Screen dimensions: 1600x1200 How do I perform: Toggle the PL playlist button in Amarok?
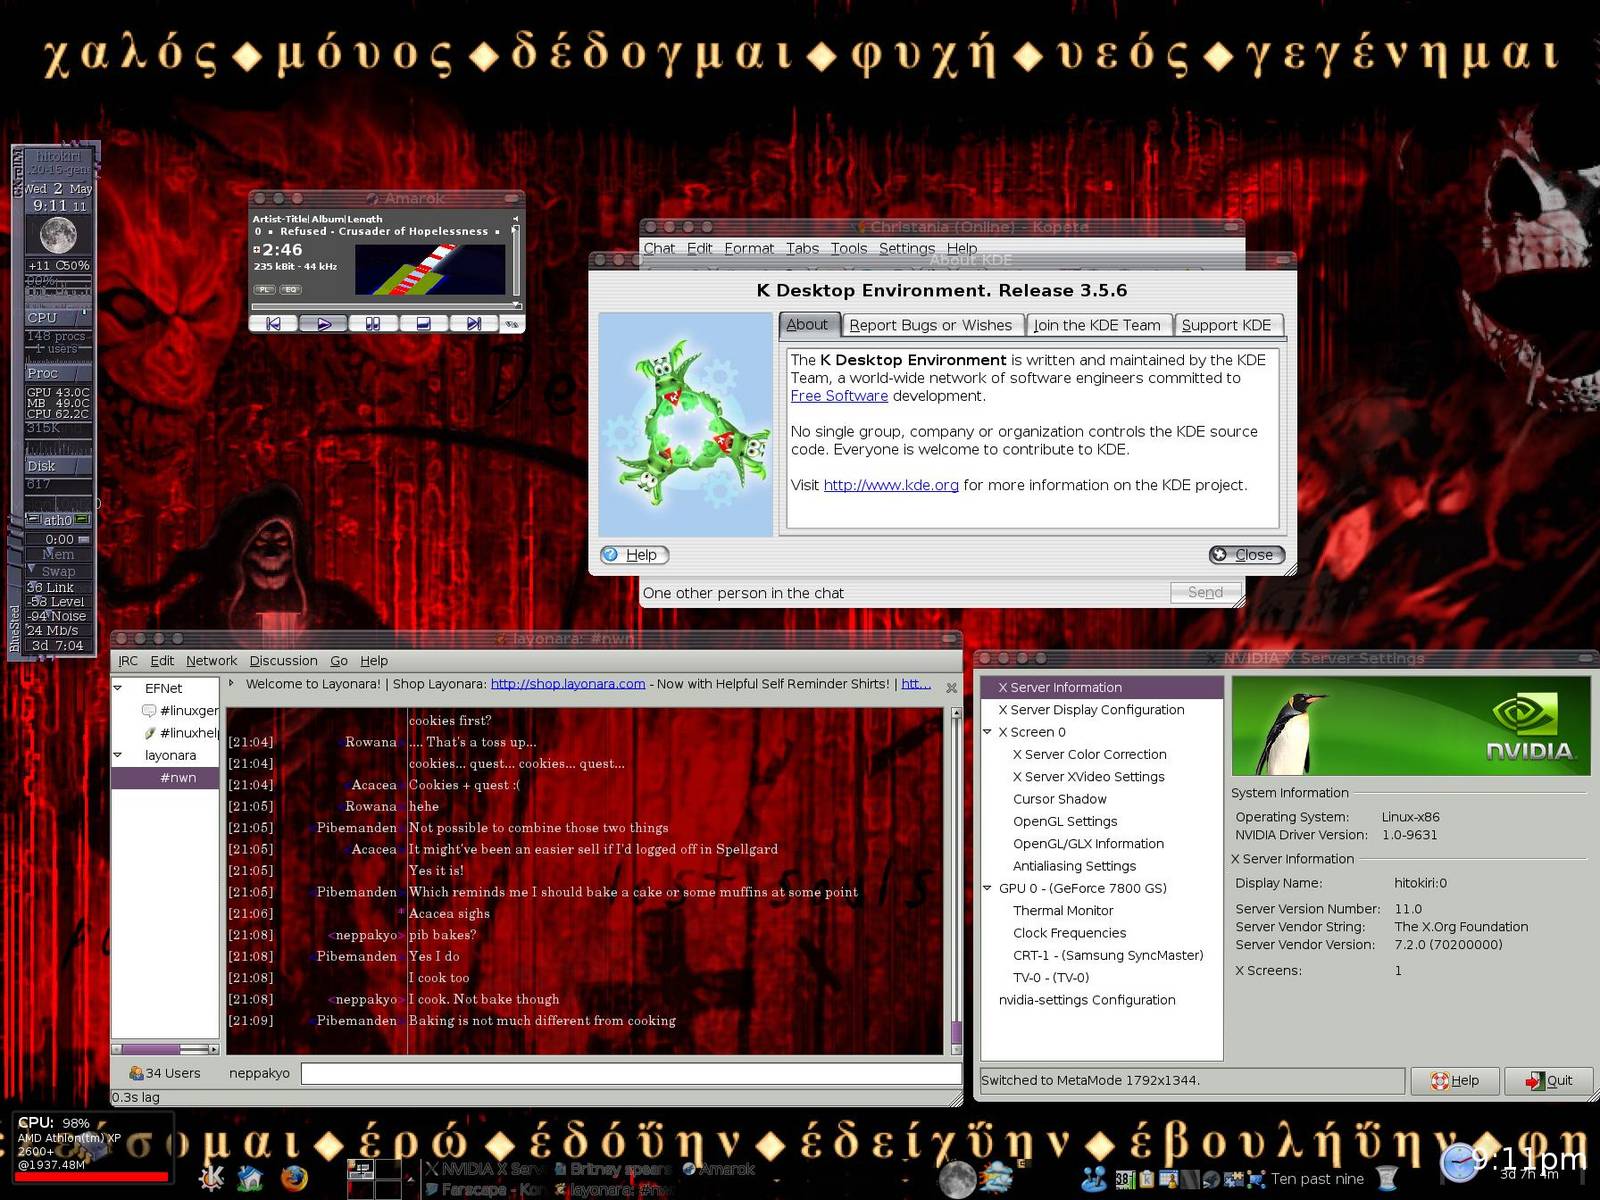[x=264, y=289]
